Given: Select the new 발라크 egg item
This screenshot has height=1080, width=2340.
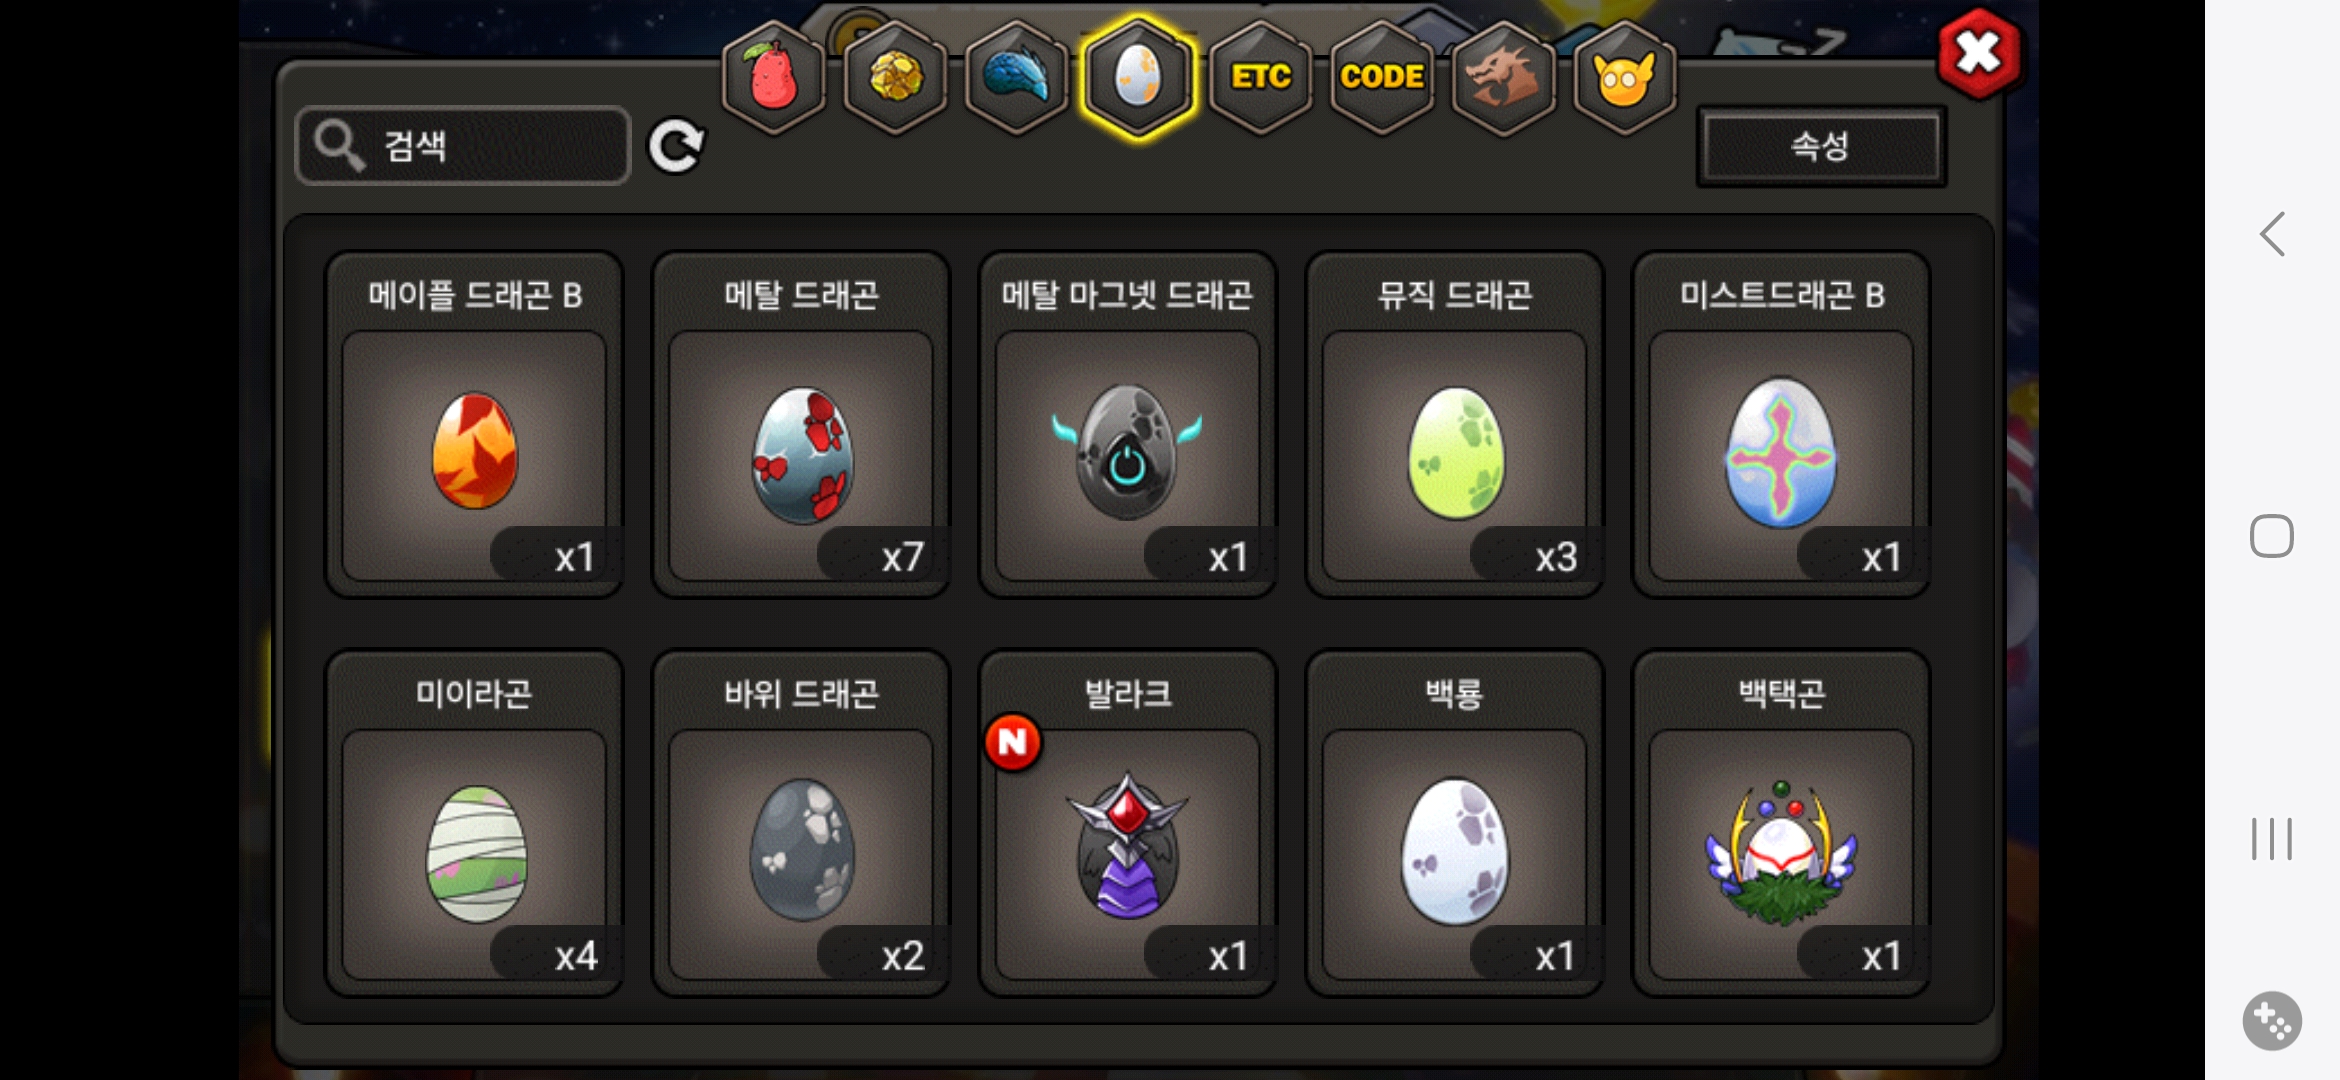Looking at the screenshot, I should [1128, 823].
